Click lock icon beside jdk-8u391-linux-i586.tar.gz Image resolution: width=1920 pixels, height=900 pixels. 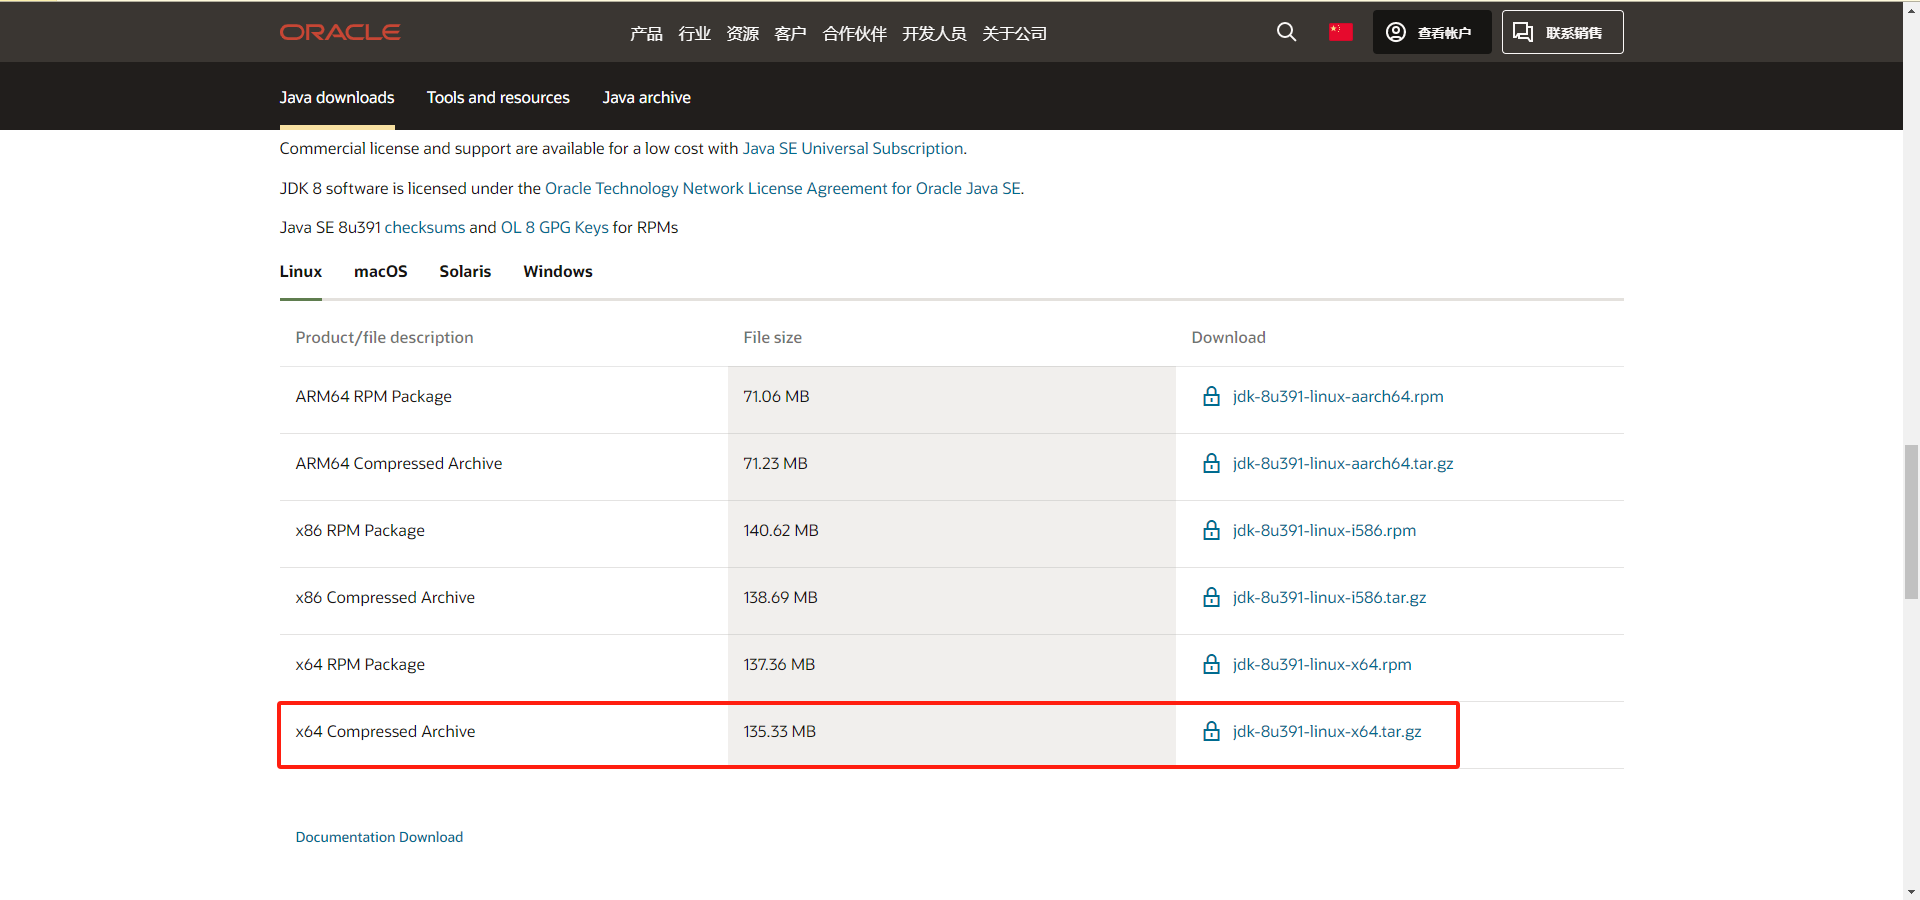1211,597
